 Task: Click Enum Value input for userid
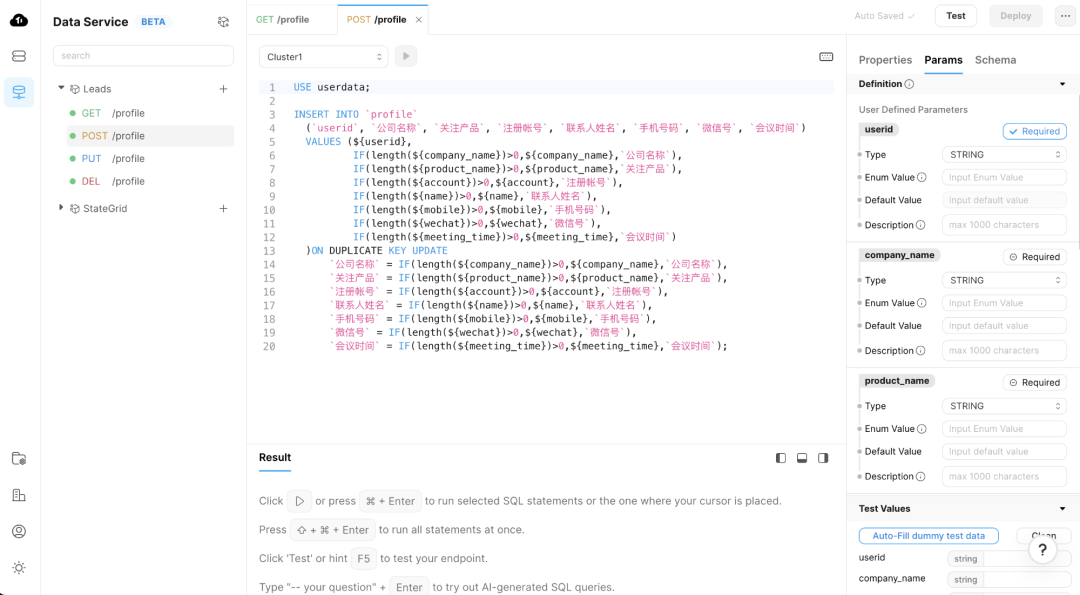(x=1004, y=178)
